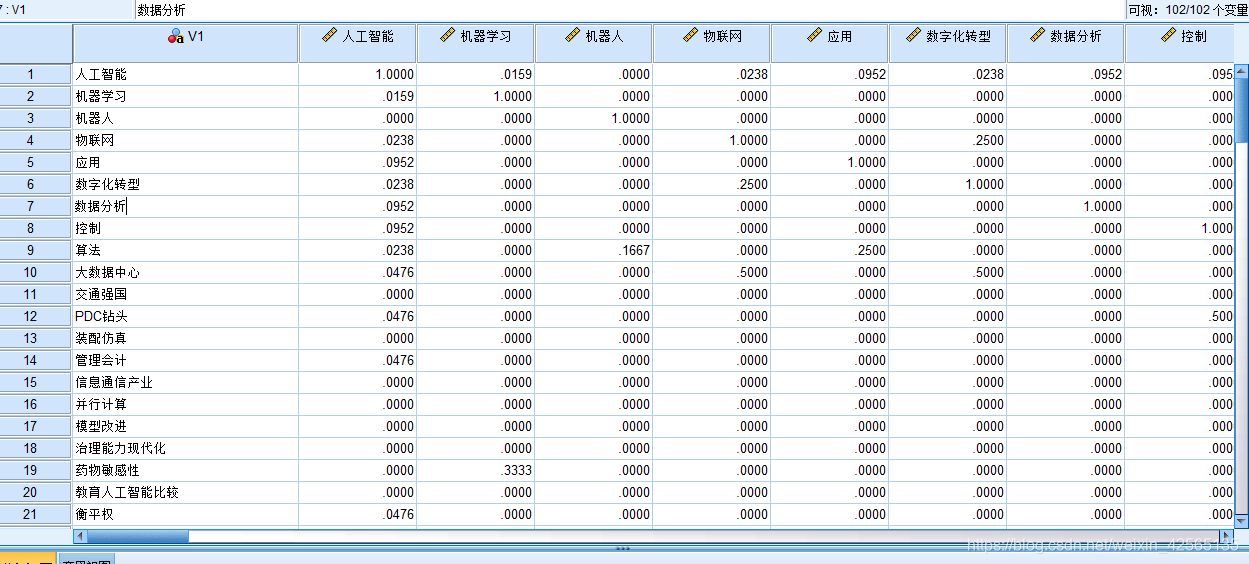Click the vertical scrollbar down arrow
Viewport: 1249px width, 564px height.
tap(1241, 520)
